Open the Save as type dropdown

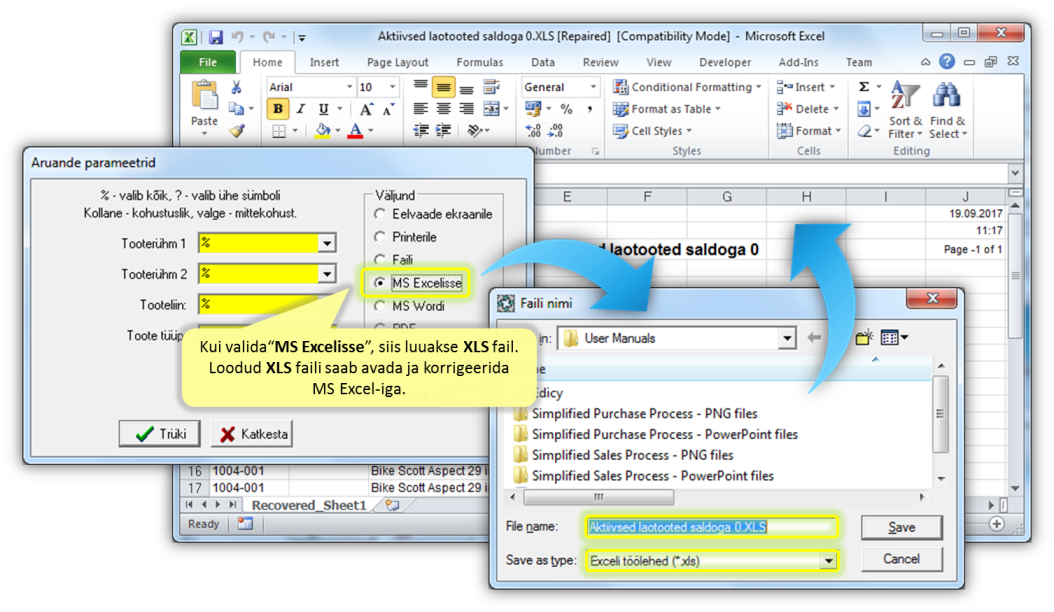tap(828, 561)
